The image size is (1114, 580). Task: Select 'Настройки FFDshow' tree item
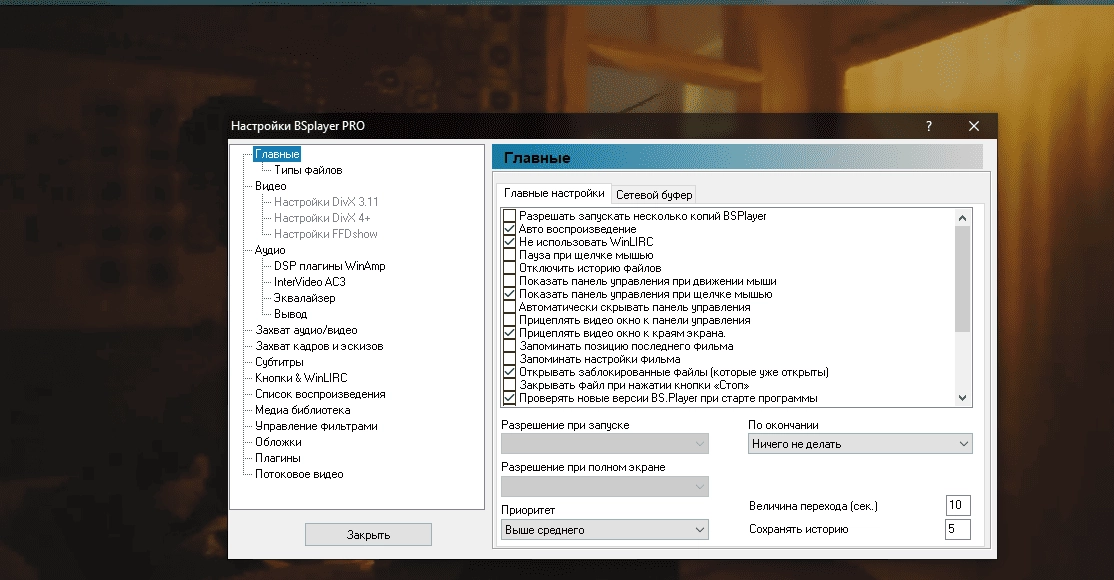325,234
